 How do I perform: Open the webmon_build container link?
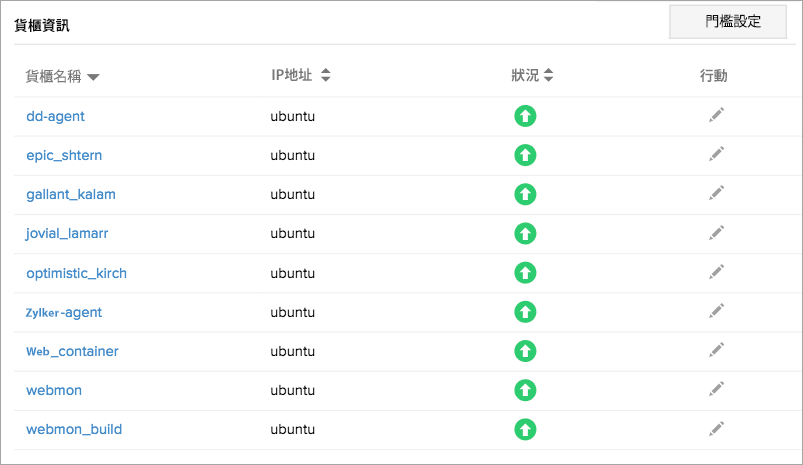pyautogui.click(x=74, y=429)
